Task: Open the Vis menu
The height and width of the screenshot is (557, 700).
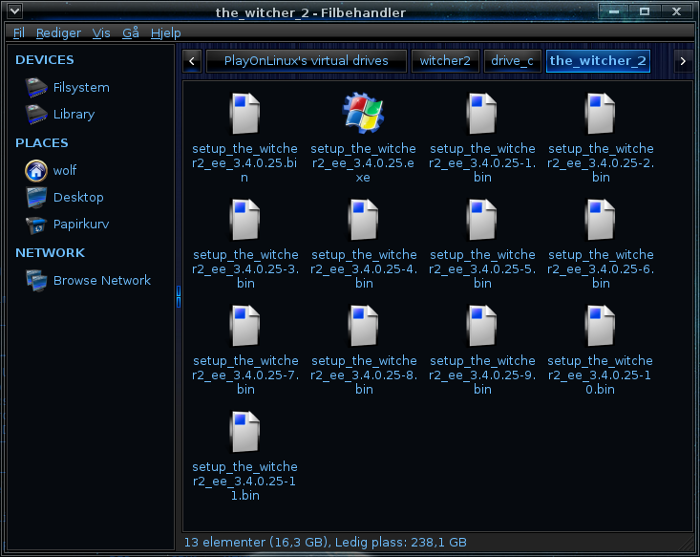Action: point(101,33)
